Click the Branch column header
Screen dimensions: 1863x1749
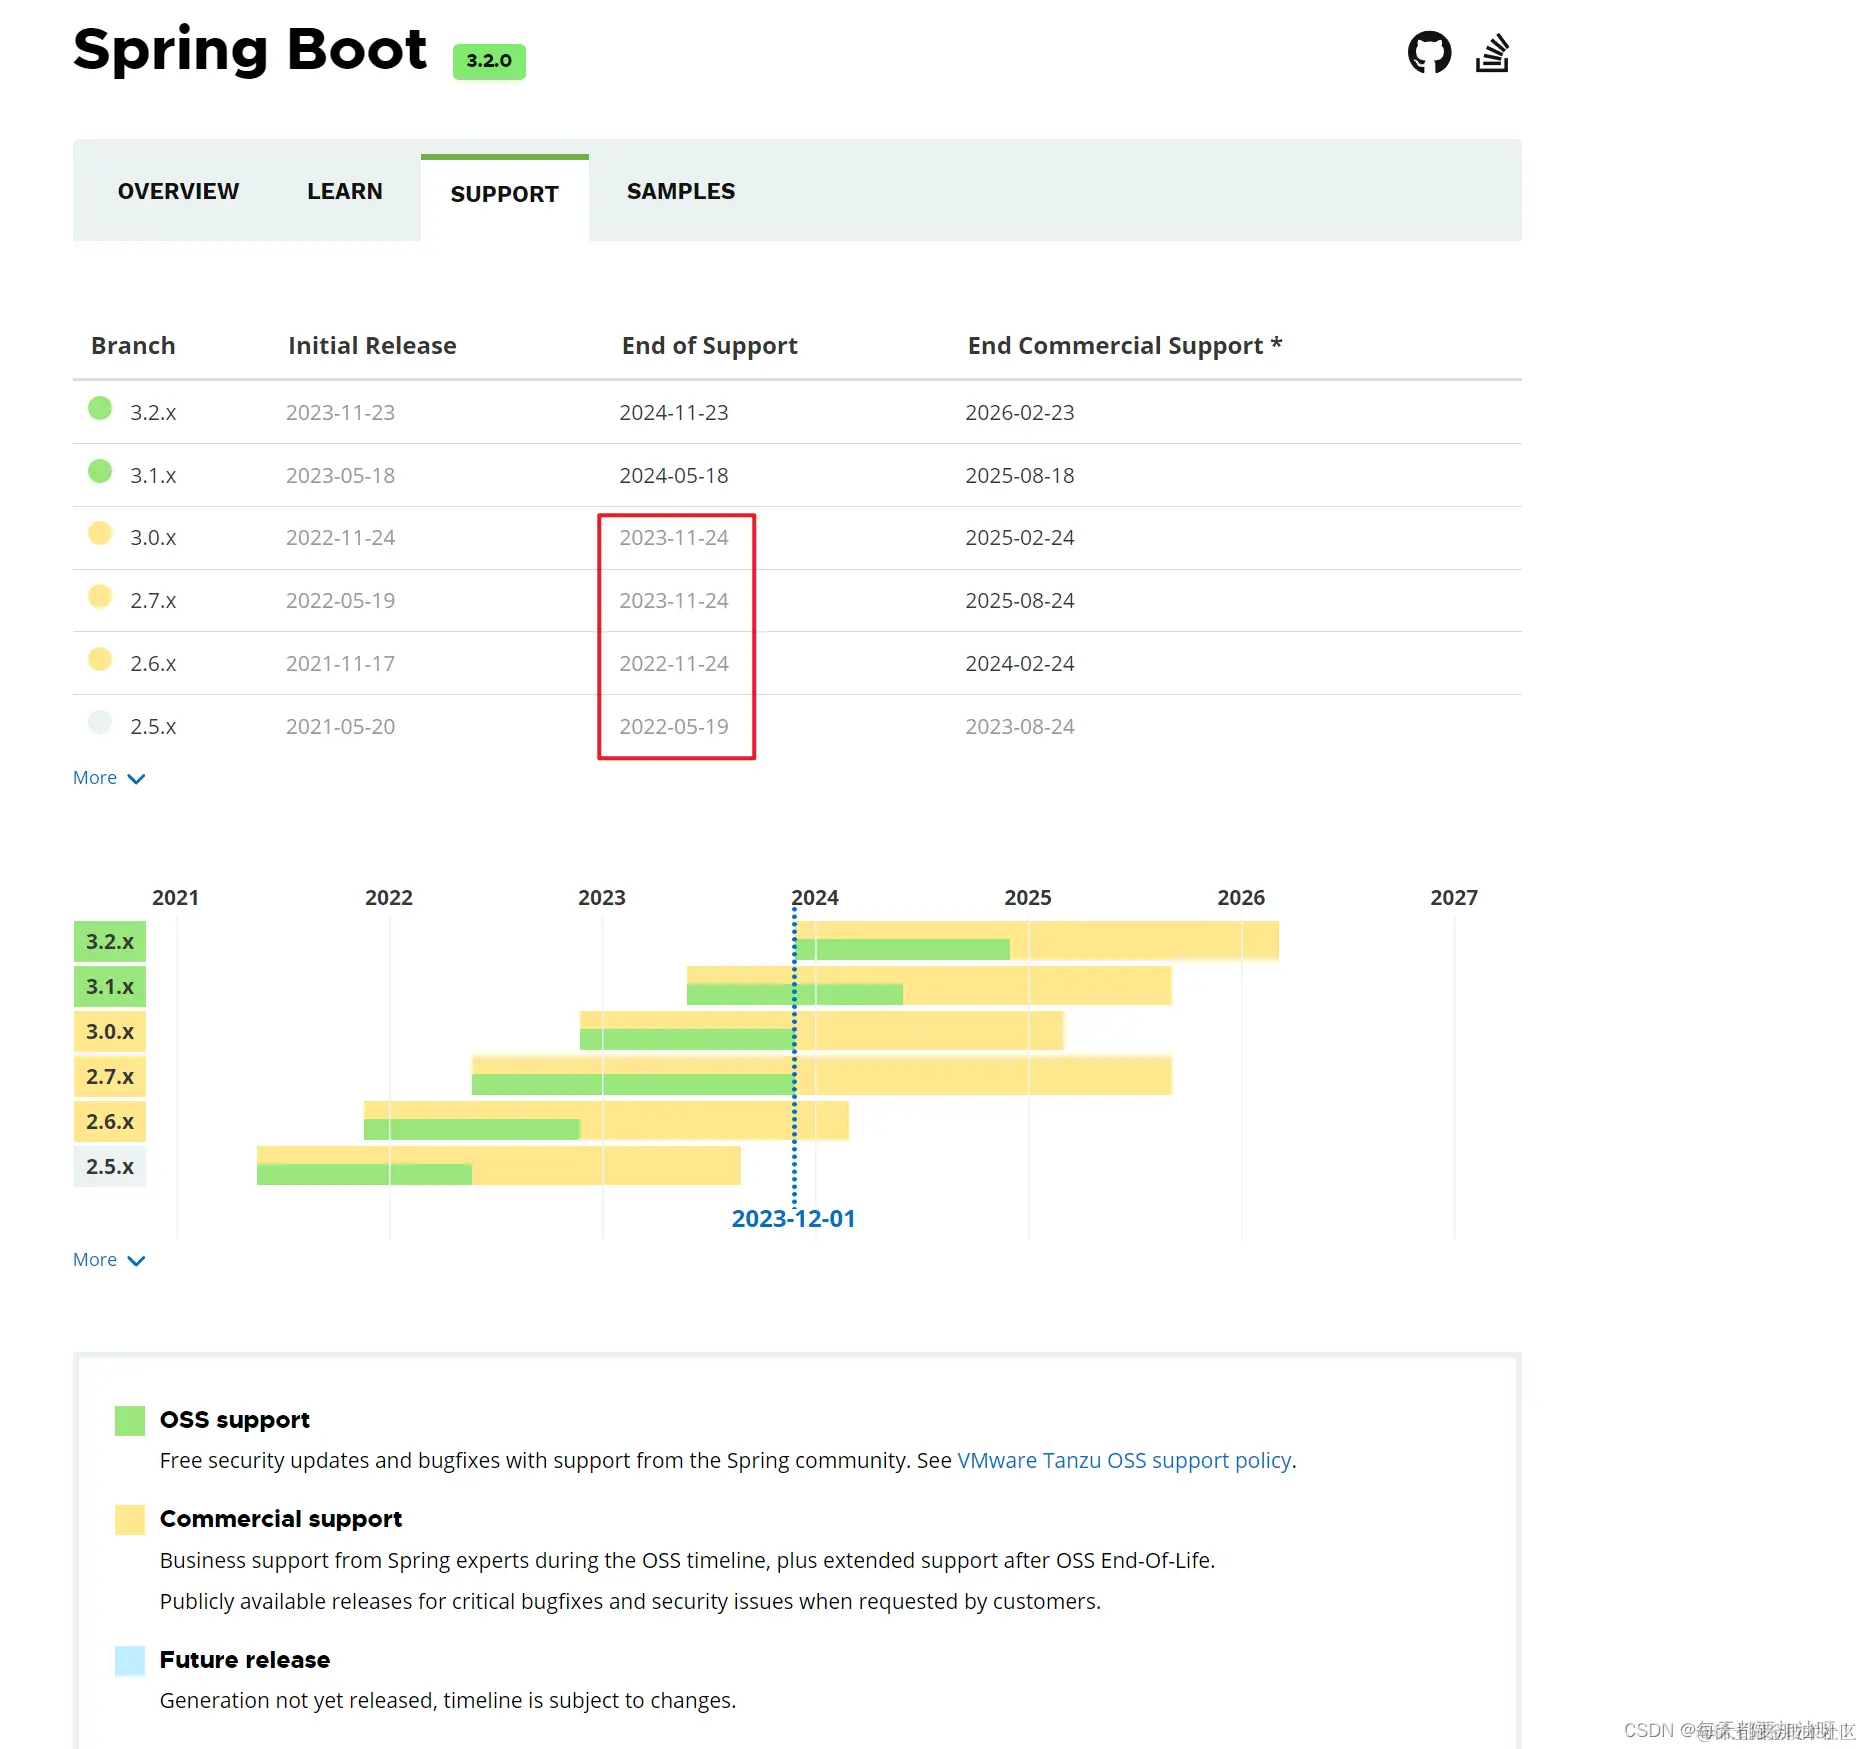click(x=133, y=345)
